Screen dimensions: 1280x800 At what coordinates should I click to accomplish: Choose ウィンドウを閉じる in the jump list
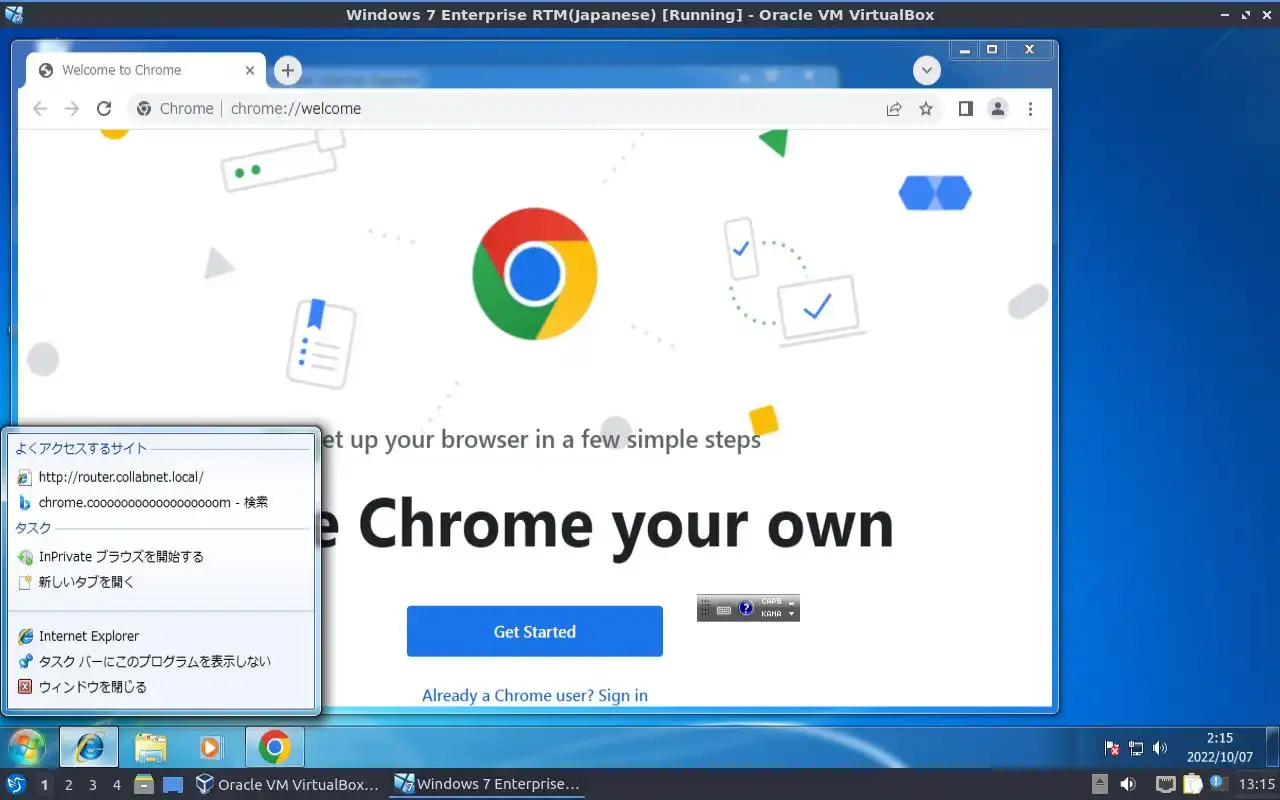(x=161, y=687)
